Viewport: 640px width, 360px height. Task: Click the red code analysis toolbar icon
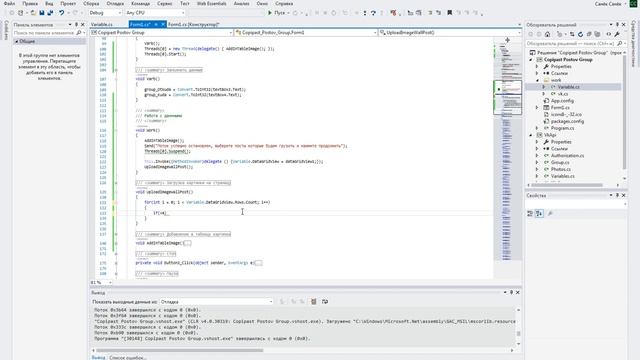tap(393, 13)
